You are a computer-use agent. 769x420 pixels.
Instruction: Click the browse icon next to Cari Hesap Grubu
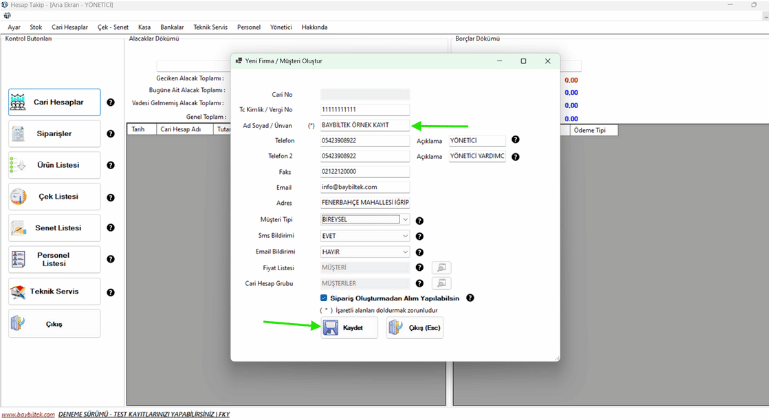coord(442,284)
